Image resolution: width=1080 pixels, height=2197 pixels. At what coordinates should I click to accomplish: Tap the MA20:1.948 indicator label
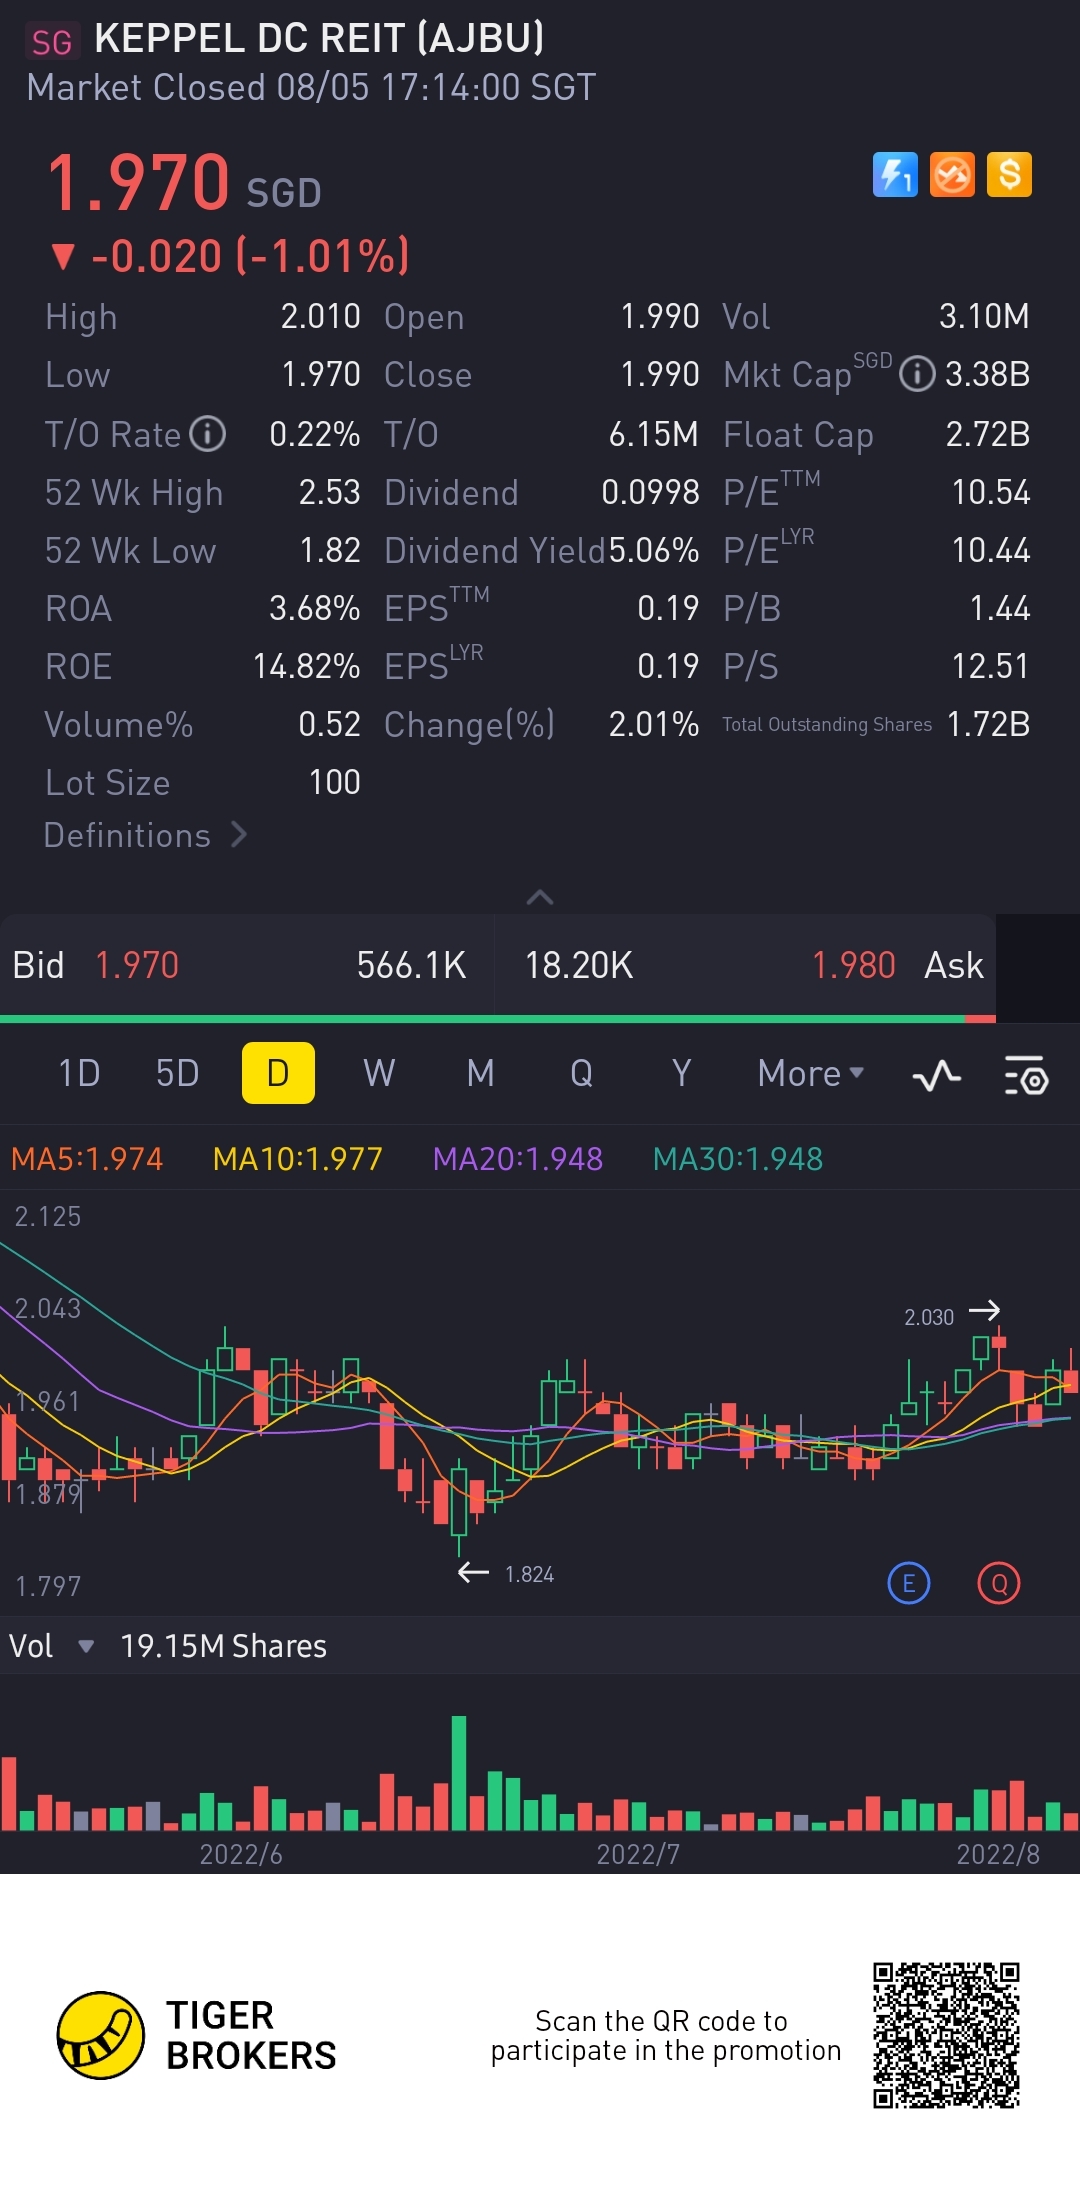coord(518,1159)
